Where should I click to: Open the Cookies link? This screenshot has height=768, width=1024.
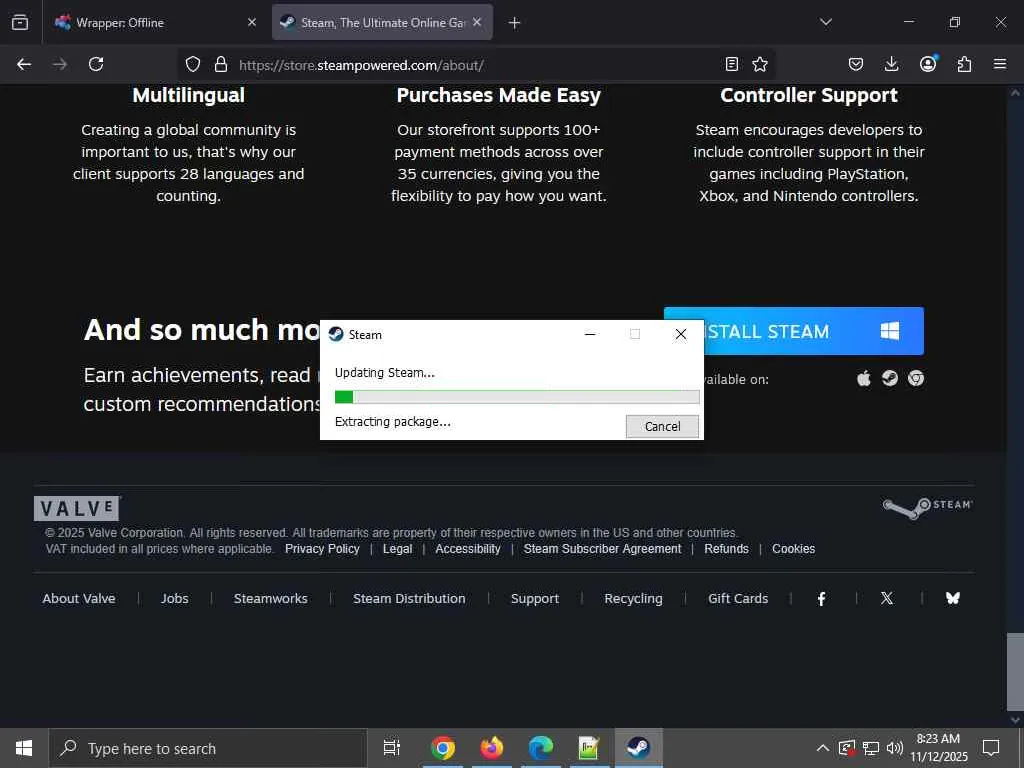(x=793, y=549)
